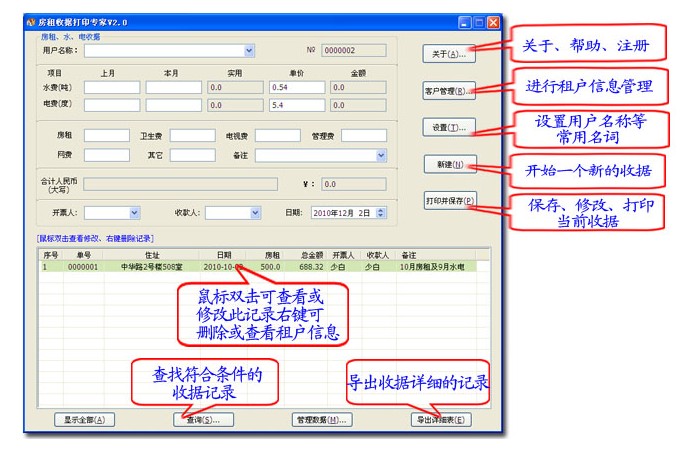Click the 序号 column header

[51, 255]
